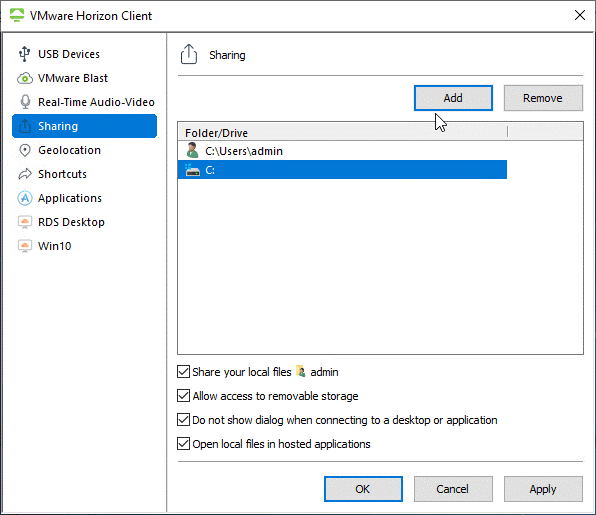Close the VMware Horizon Client dialog
This screenshot has width=596, height=515.
[x=580, y=16]
